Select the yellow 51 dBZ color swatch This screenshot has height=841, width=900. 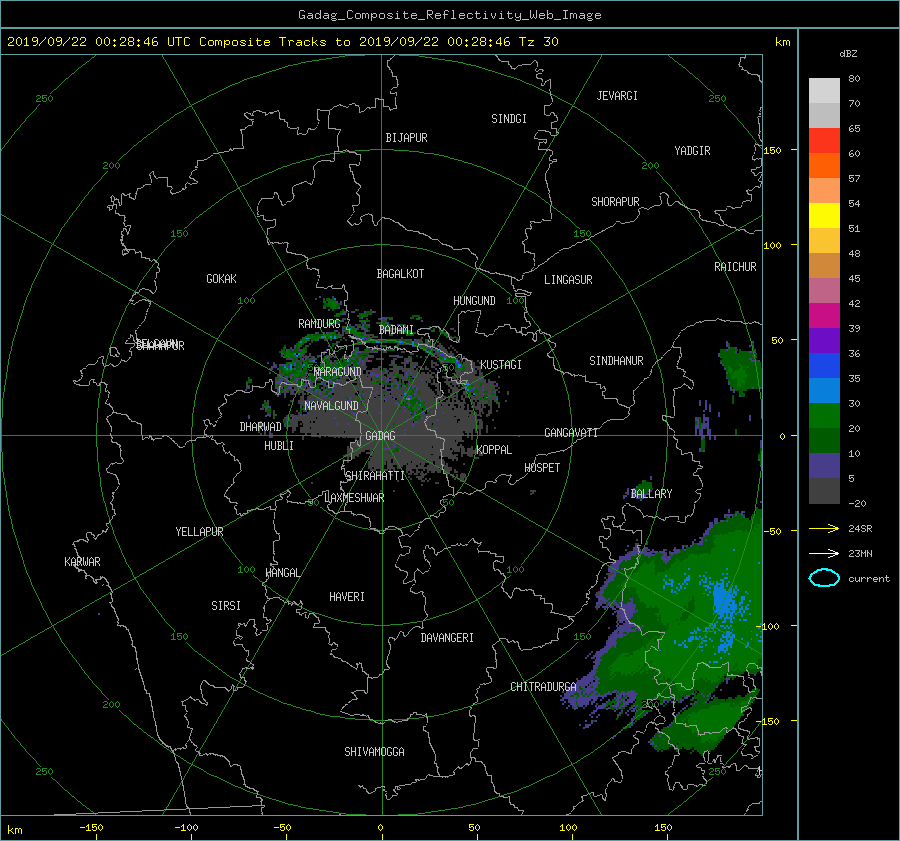tap(824, 215)
